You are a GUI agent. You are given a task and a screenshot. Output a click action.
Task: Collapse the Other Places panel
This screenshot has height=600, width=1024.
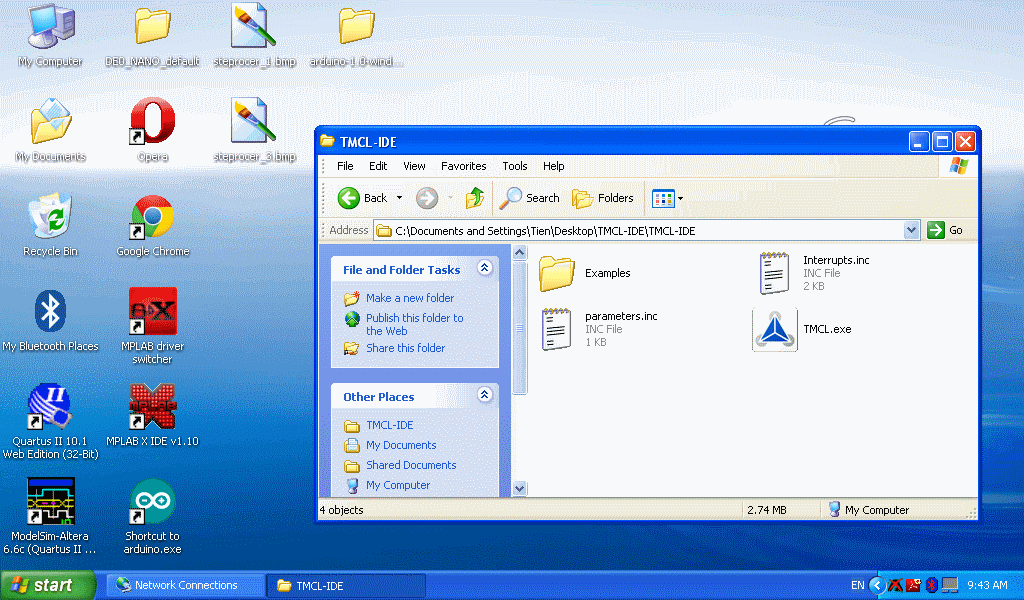(x=485, y=396)
